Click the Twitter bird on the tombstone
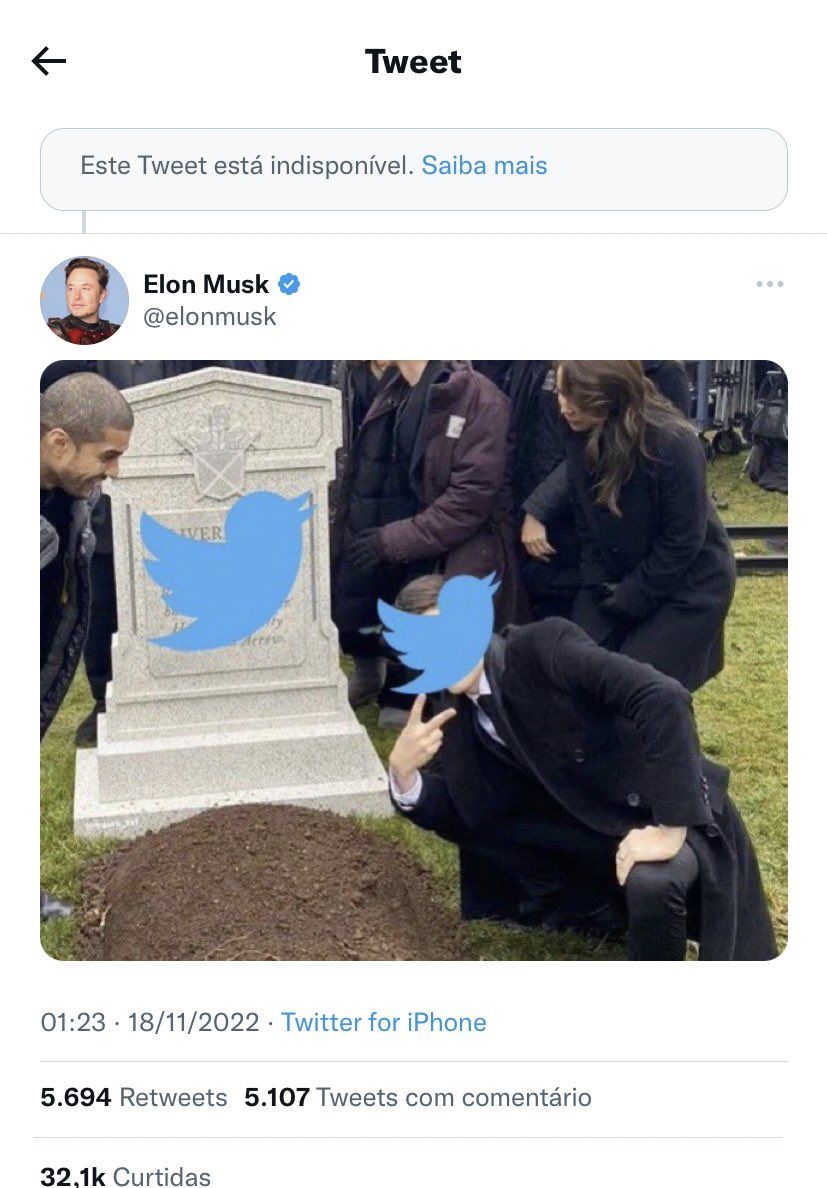 pyautogui.click(x=226, y=568)
